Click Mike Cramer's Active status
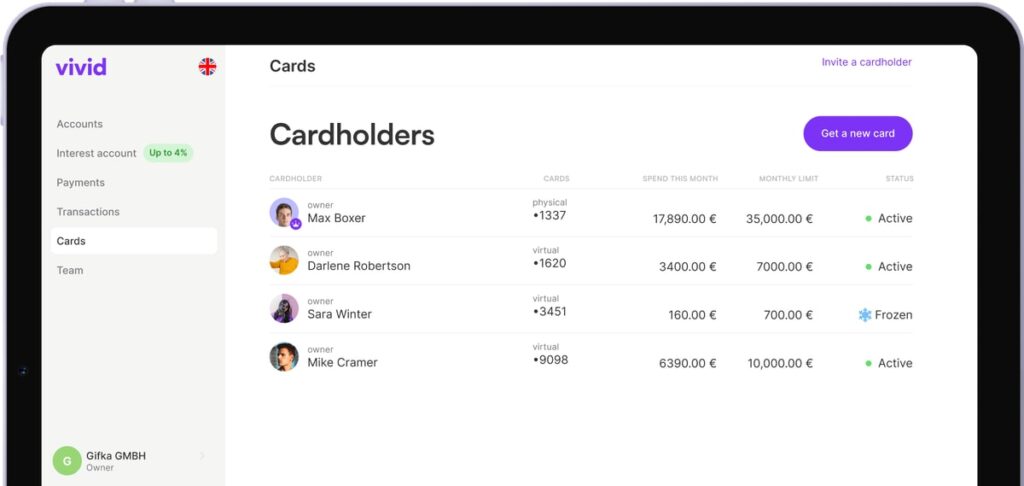 tap(894, 364)
